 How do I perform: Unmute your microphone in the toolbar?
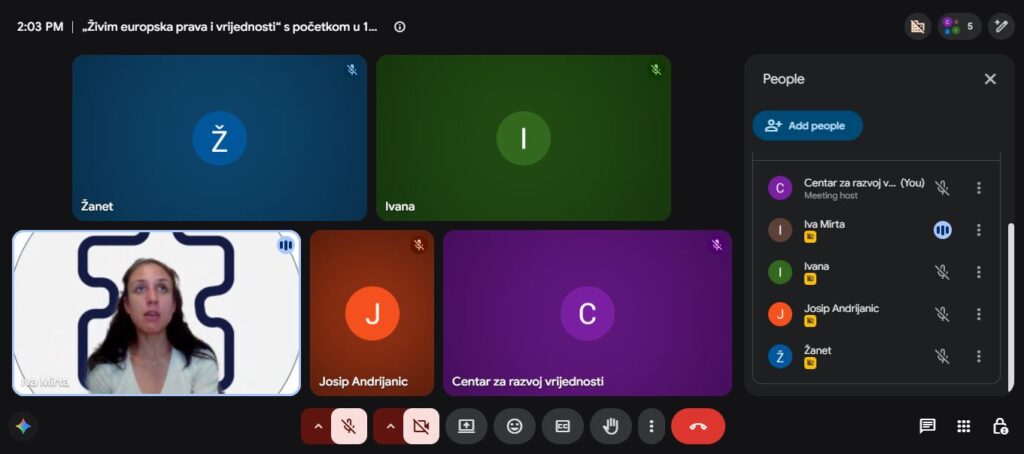click(x=349, y=427)
